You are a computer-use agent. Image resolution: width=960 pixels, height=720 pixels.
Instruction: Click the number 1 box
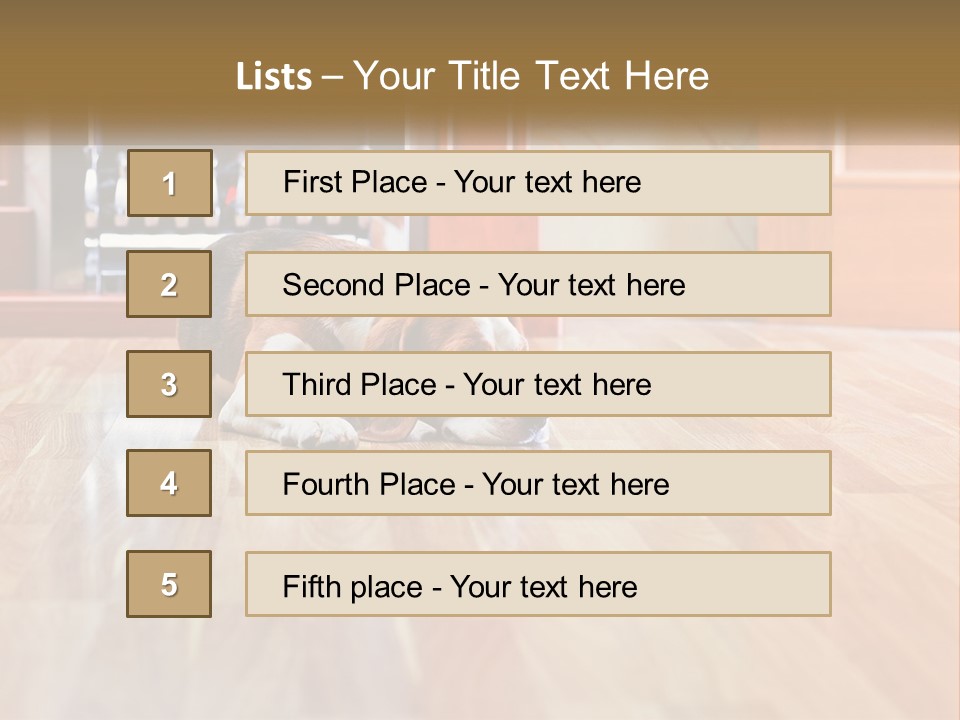click(x=169, y=183)
